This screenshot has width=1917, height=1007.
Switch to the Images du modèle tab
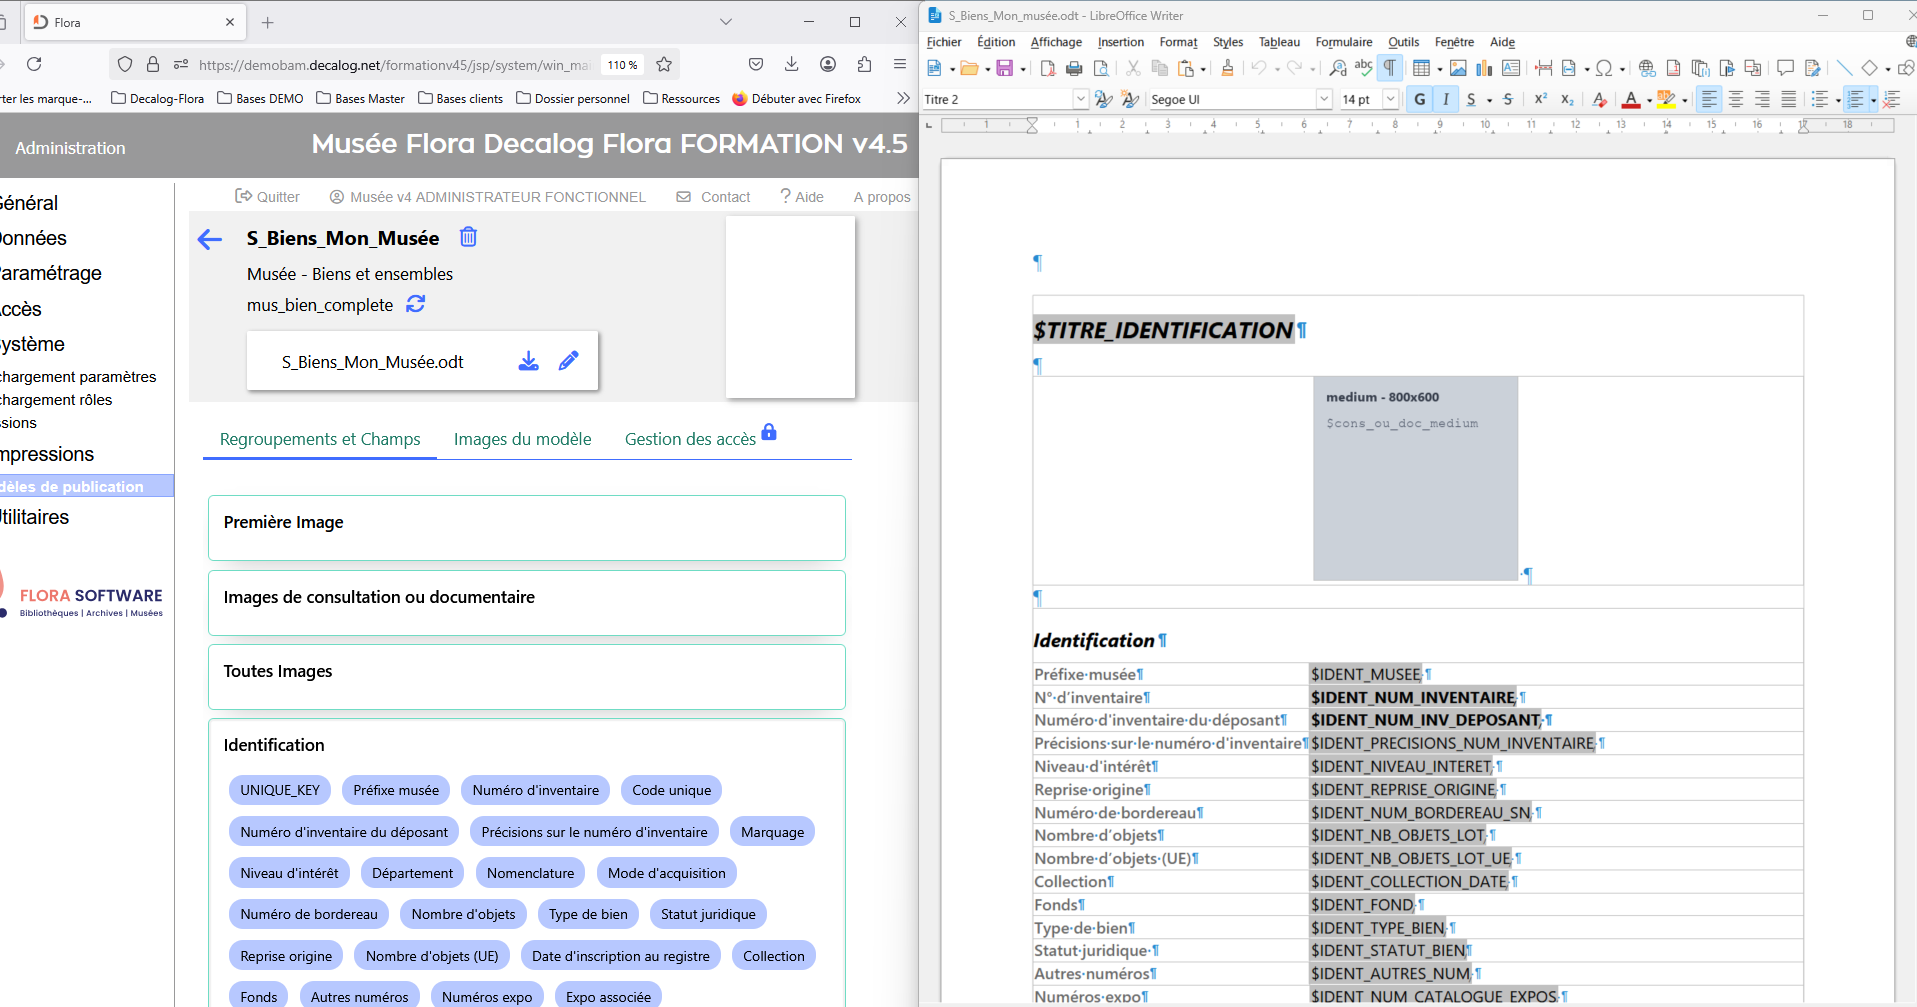[522, 439]
